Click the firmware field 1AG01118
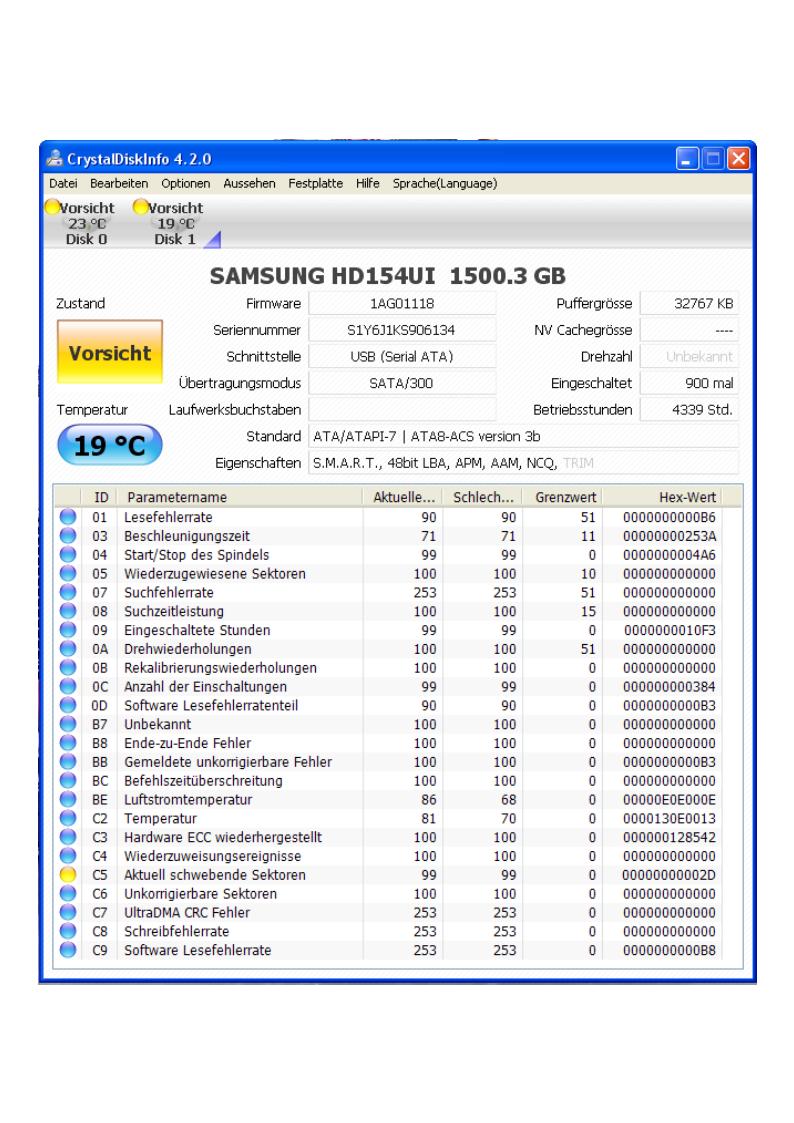The image size is (794, 1123). pos(402,304)
